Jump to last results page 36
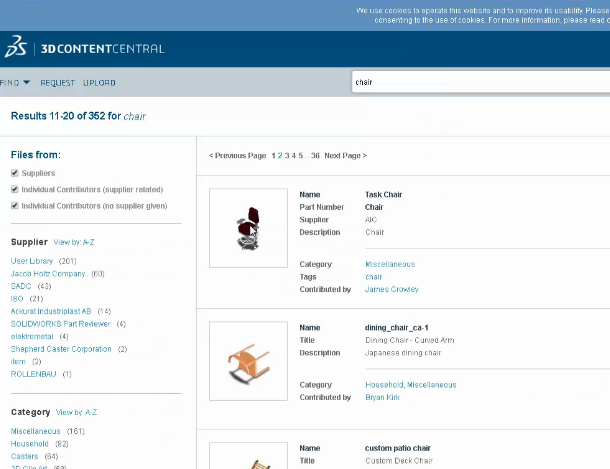610x469 pixels. tap(315, 156)
